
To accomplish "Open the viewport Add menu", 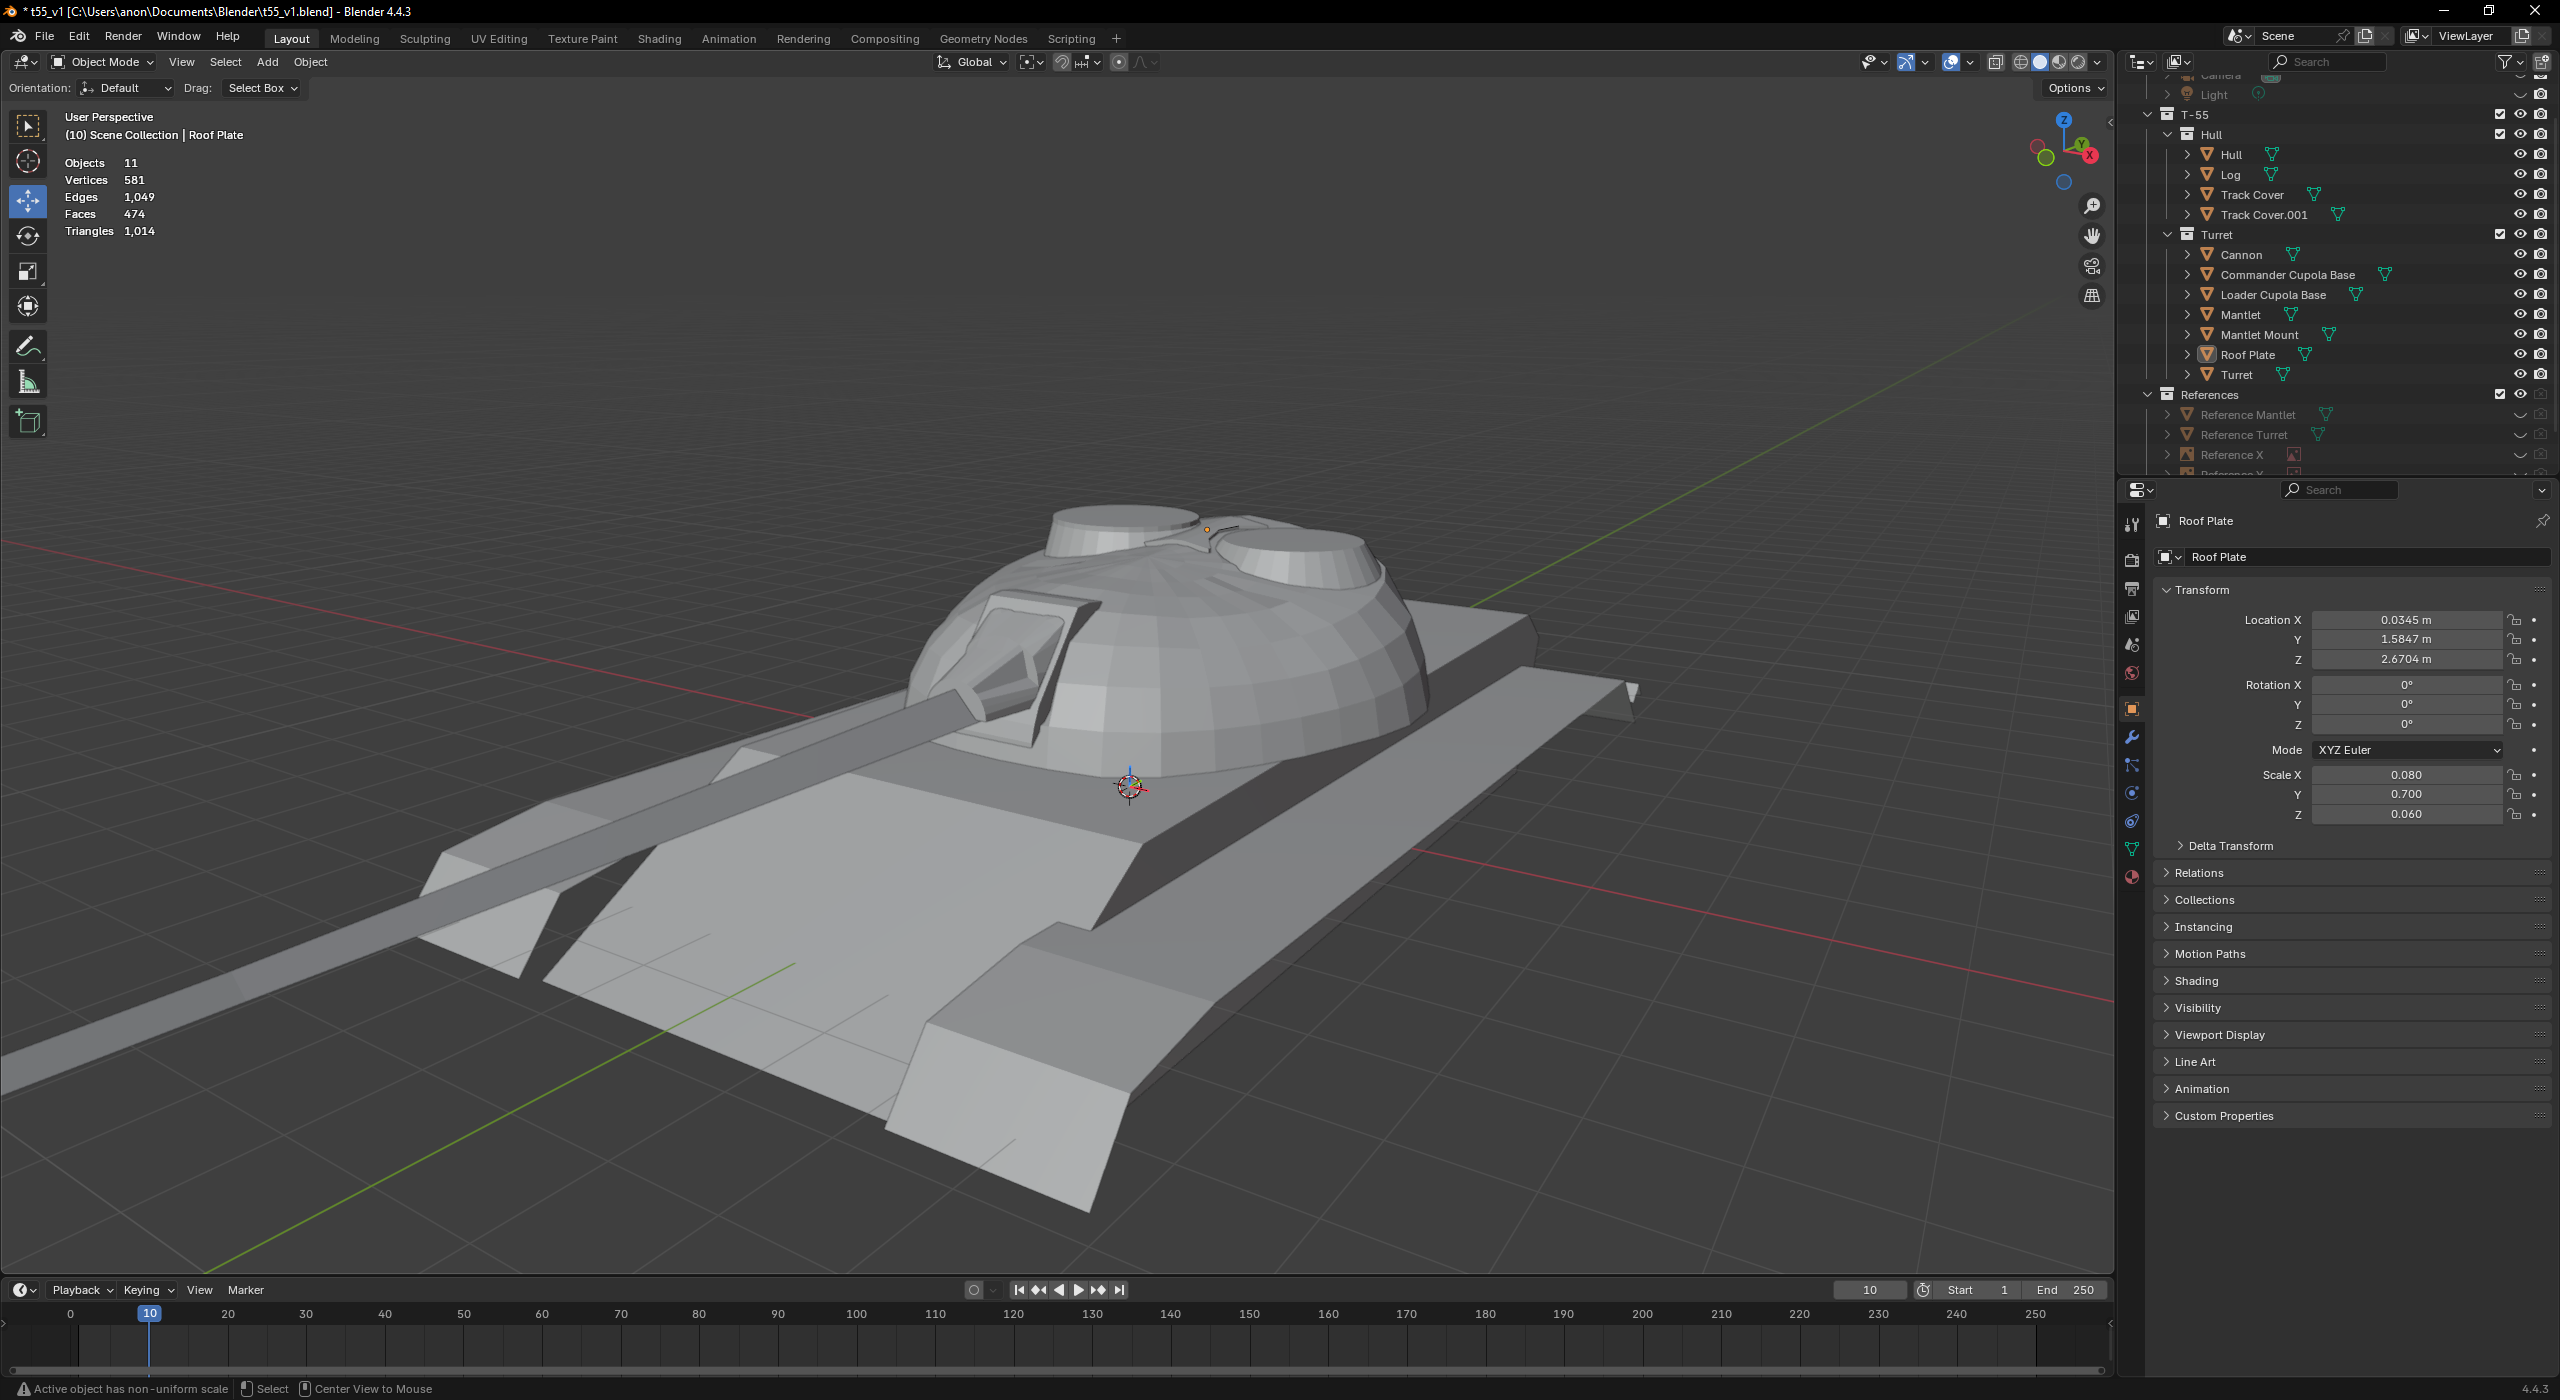I will click(267, 62).
